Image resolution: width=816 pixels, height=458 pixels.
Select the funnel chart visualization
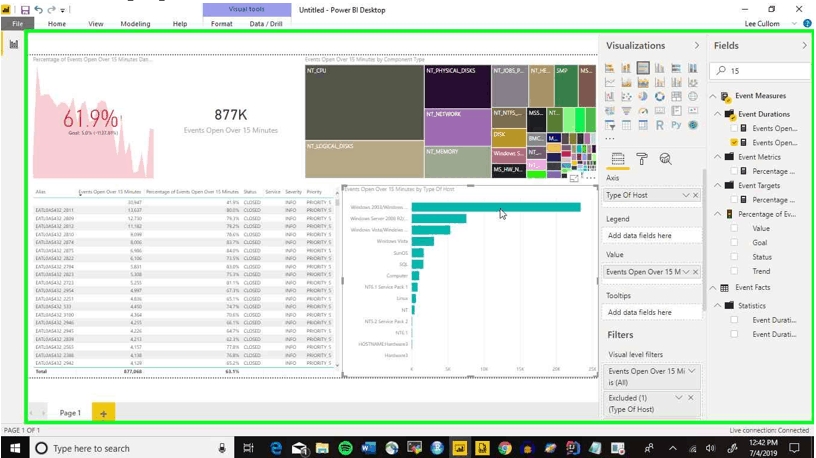[x=626, y=110]
